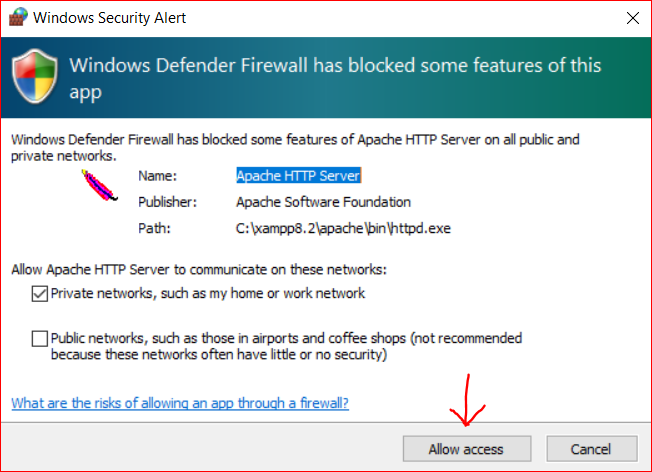The image size is (652, 472).
Task: Click the Windows Security Alert title text
Action: click(x=109, y=18)
